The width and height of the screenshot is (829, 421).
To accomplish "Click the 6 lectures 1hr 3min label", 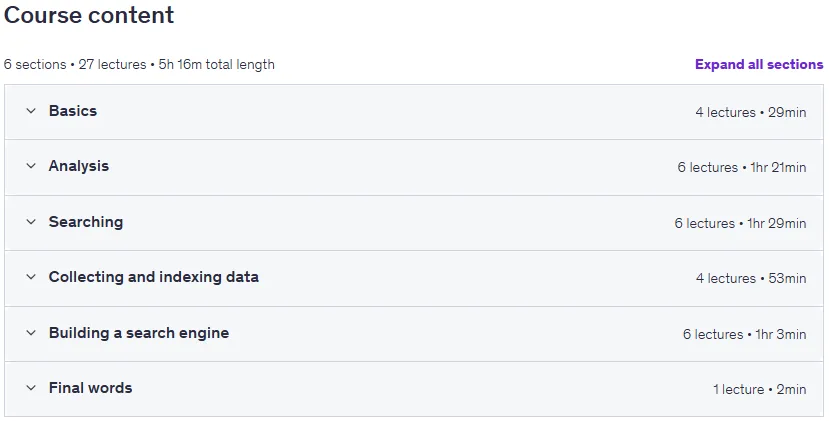I will pos(744,334).
